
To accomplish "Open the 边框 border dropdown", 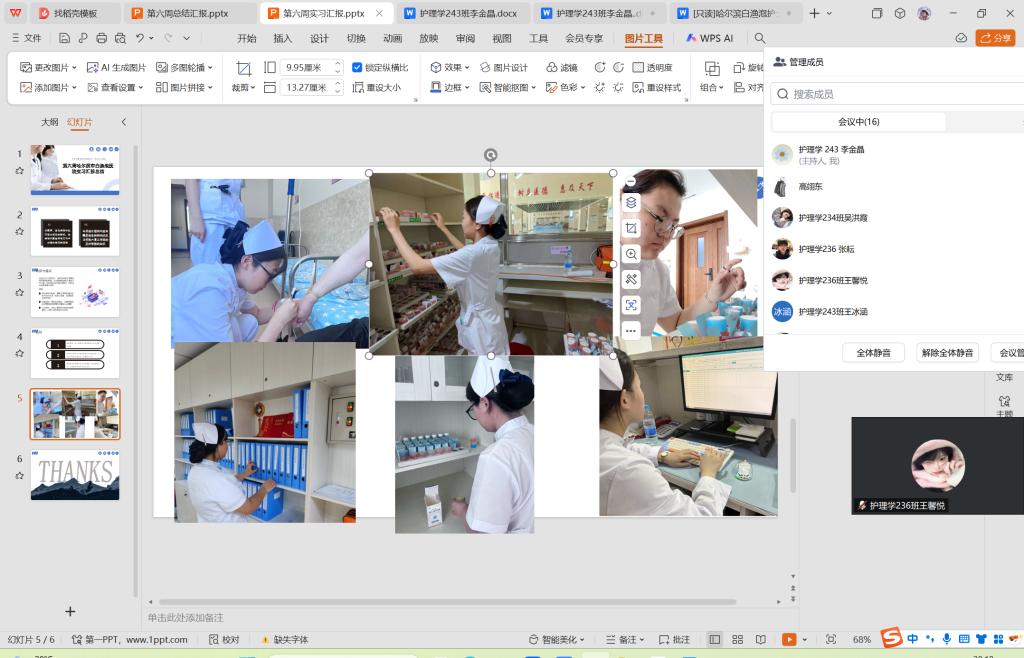I will coord(451,87).
